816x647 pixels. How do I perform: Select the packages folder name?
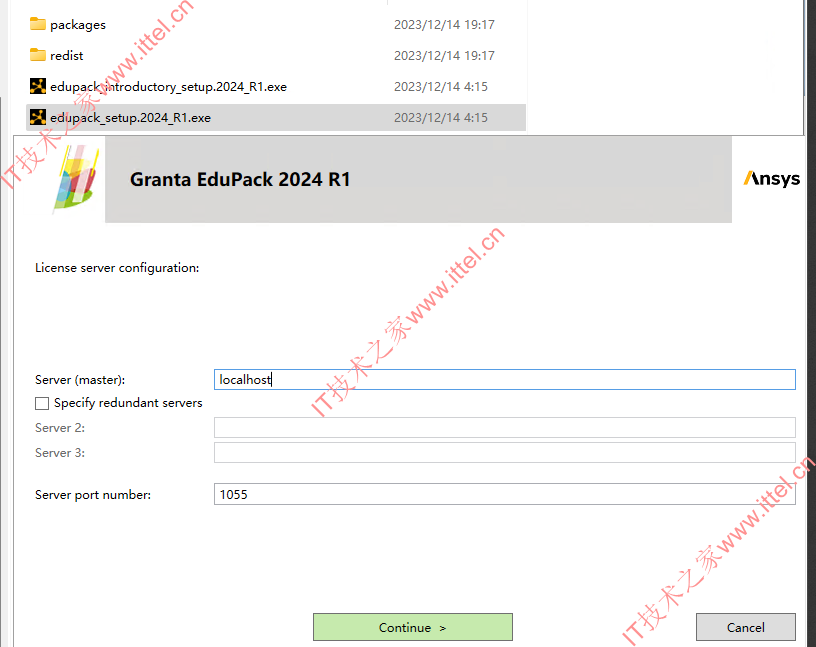tap(78, 24)
